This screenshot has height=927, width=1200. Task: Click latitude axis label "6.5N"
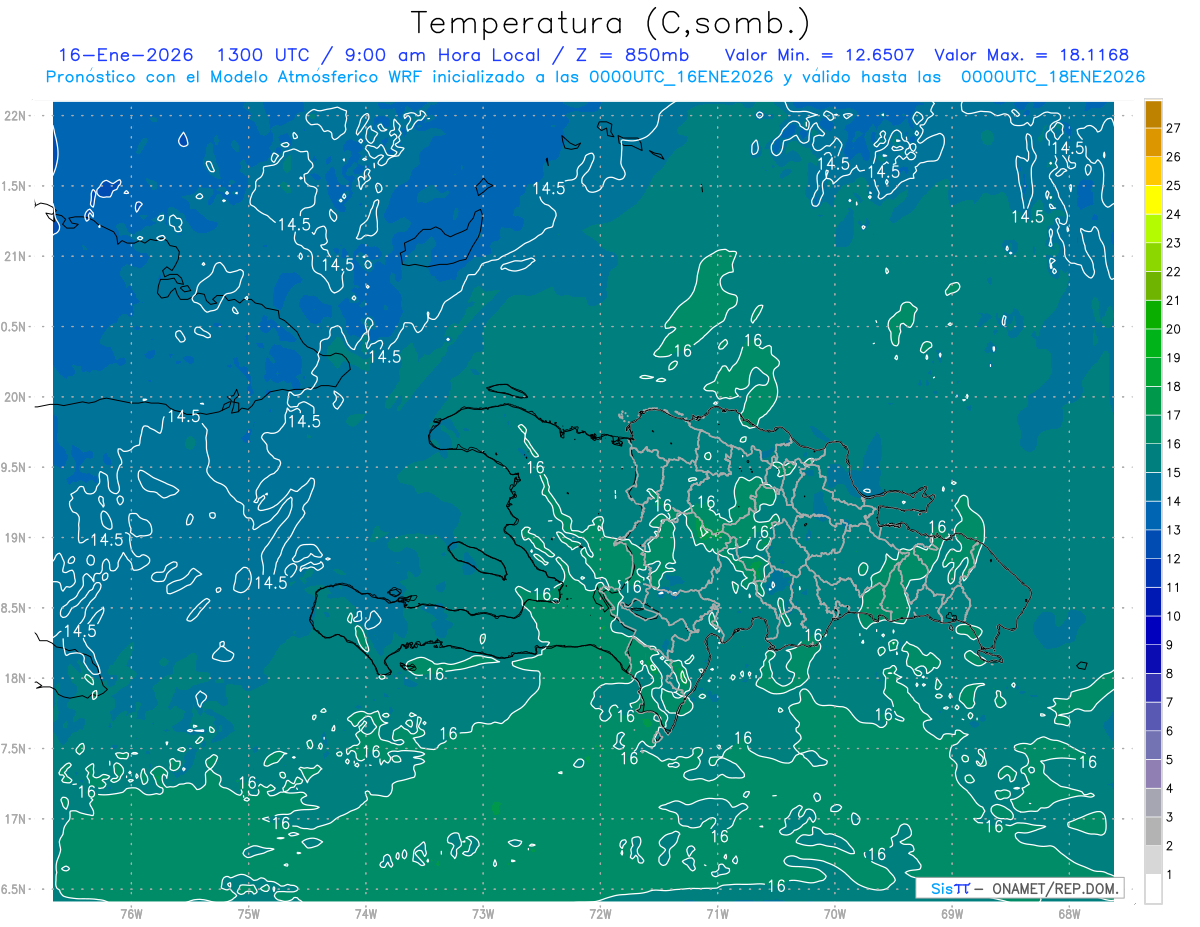[x=14, y=889]
